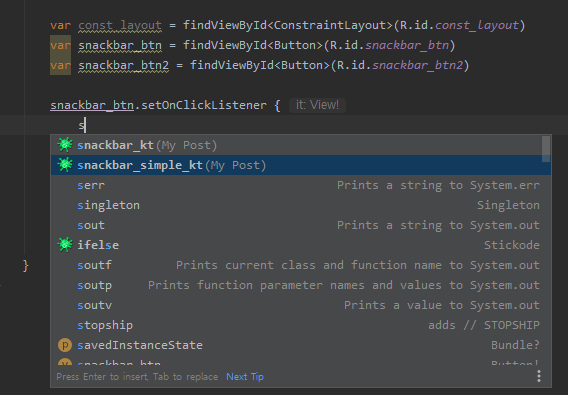The width and height of the screenshot is (568, 395).
Task: Click the const_layout variable name
Action: tap(120, 25)
